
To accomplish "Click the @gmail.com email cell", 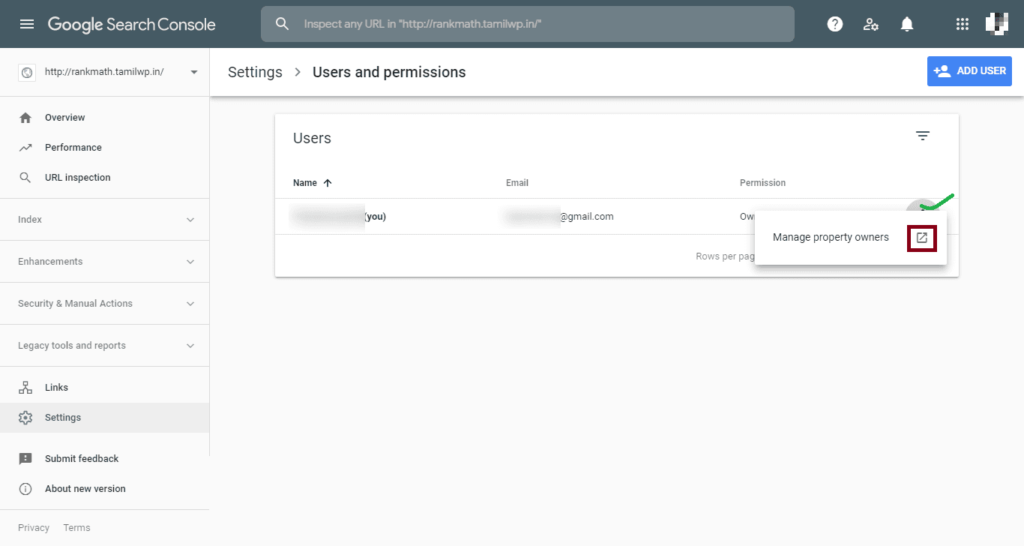I will tap(558, 217).
